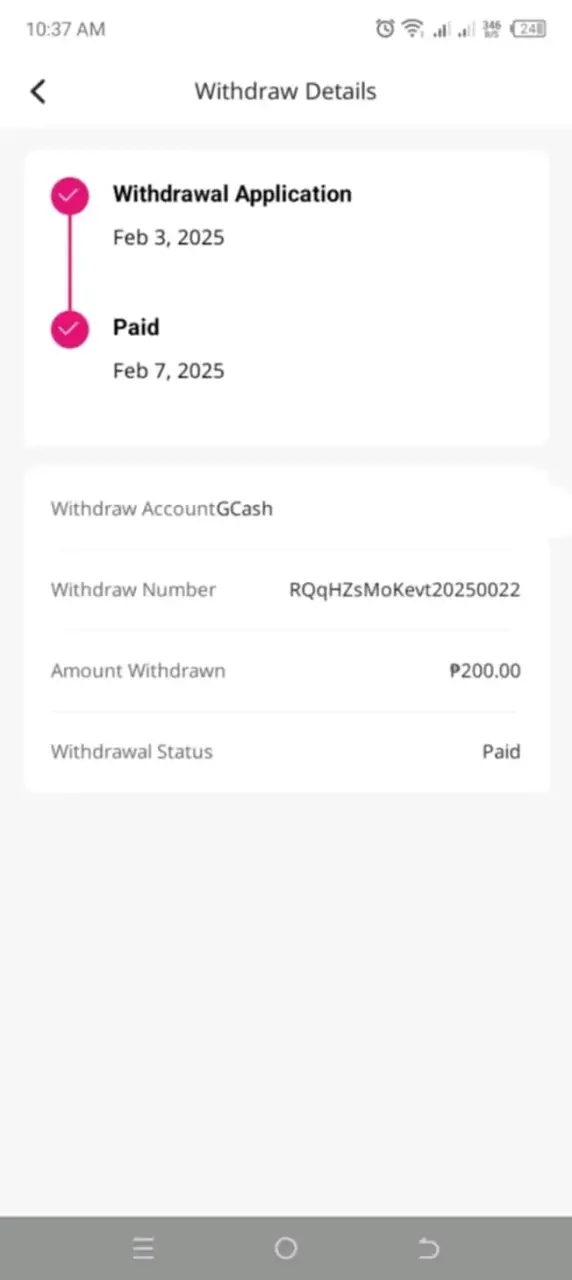
Task: Tap the Paid step checkmark circle
Action: [x=70, y=330]
